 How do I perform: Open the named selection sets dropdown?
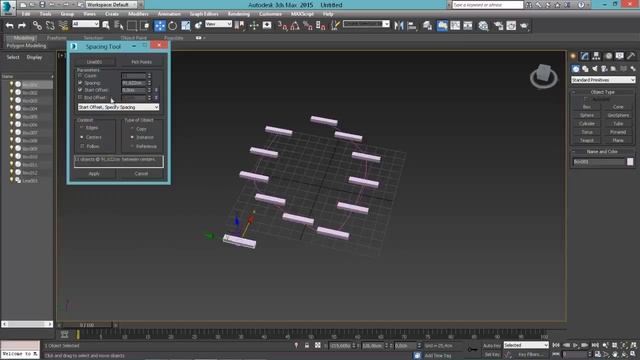point(366,24)
